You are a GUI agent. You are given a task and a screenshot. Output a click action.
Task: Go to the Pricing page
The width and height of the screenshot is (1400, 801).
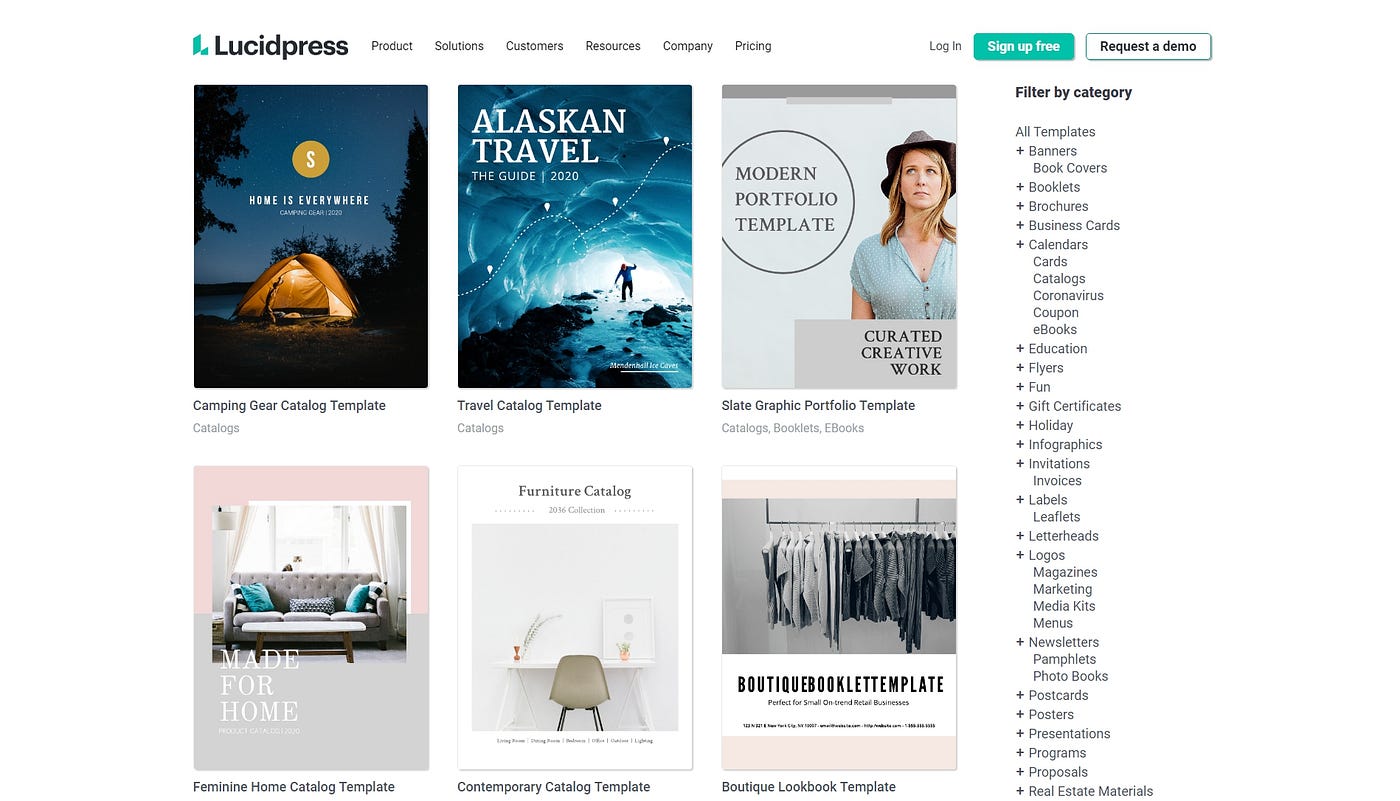pos(753,46)
